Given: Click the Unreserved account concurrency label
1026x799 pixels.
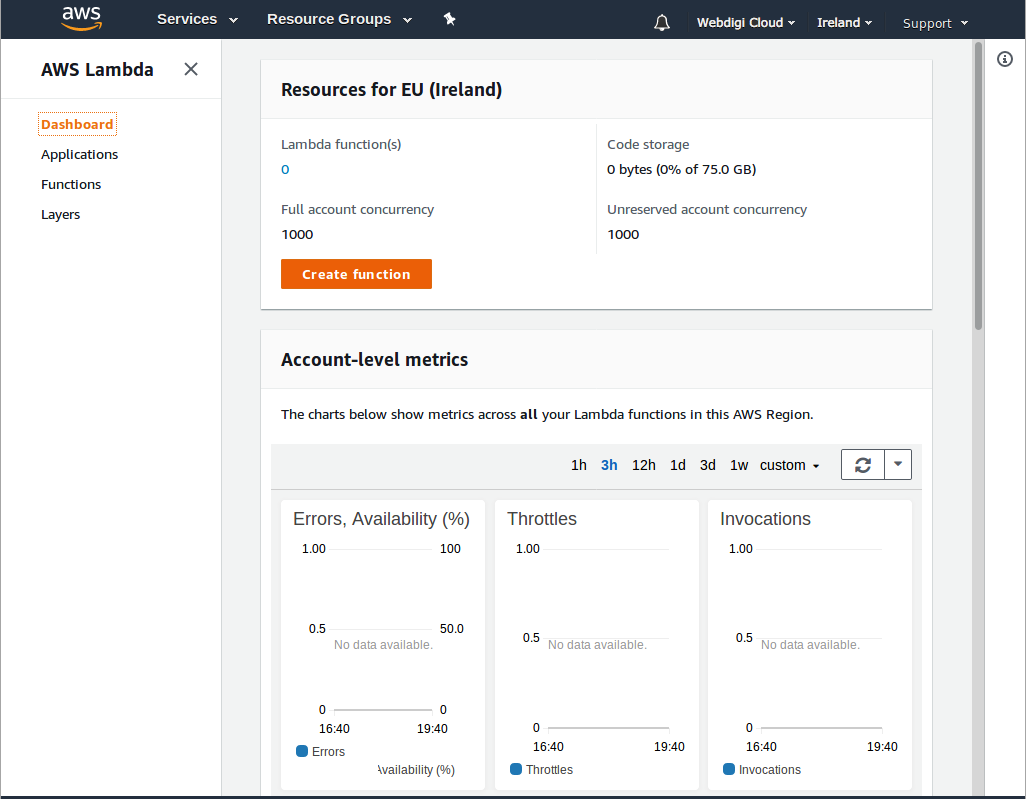Looking at the screenshot, I should [x=707, y=209].
